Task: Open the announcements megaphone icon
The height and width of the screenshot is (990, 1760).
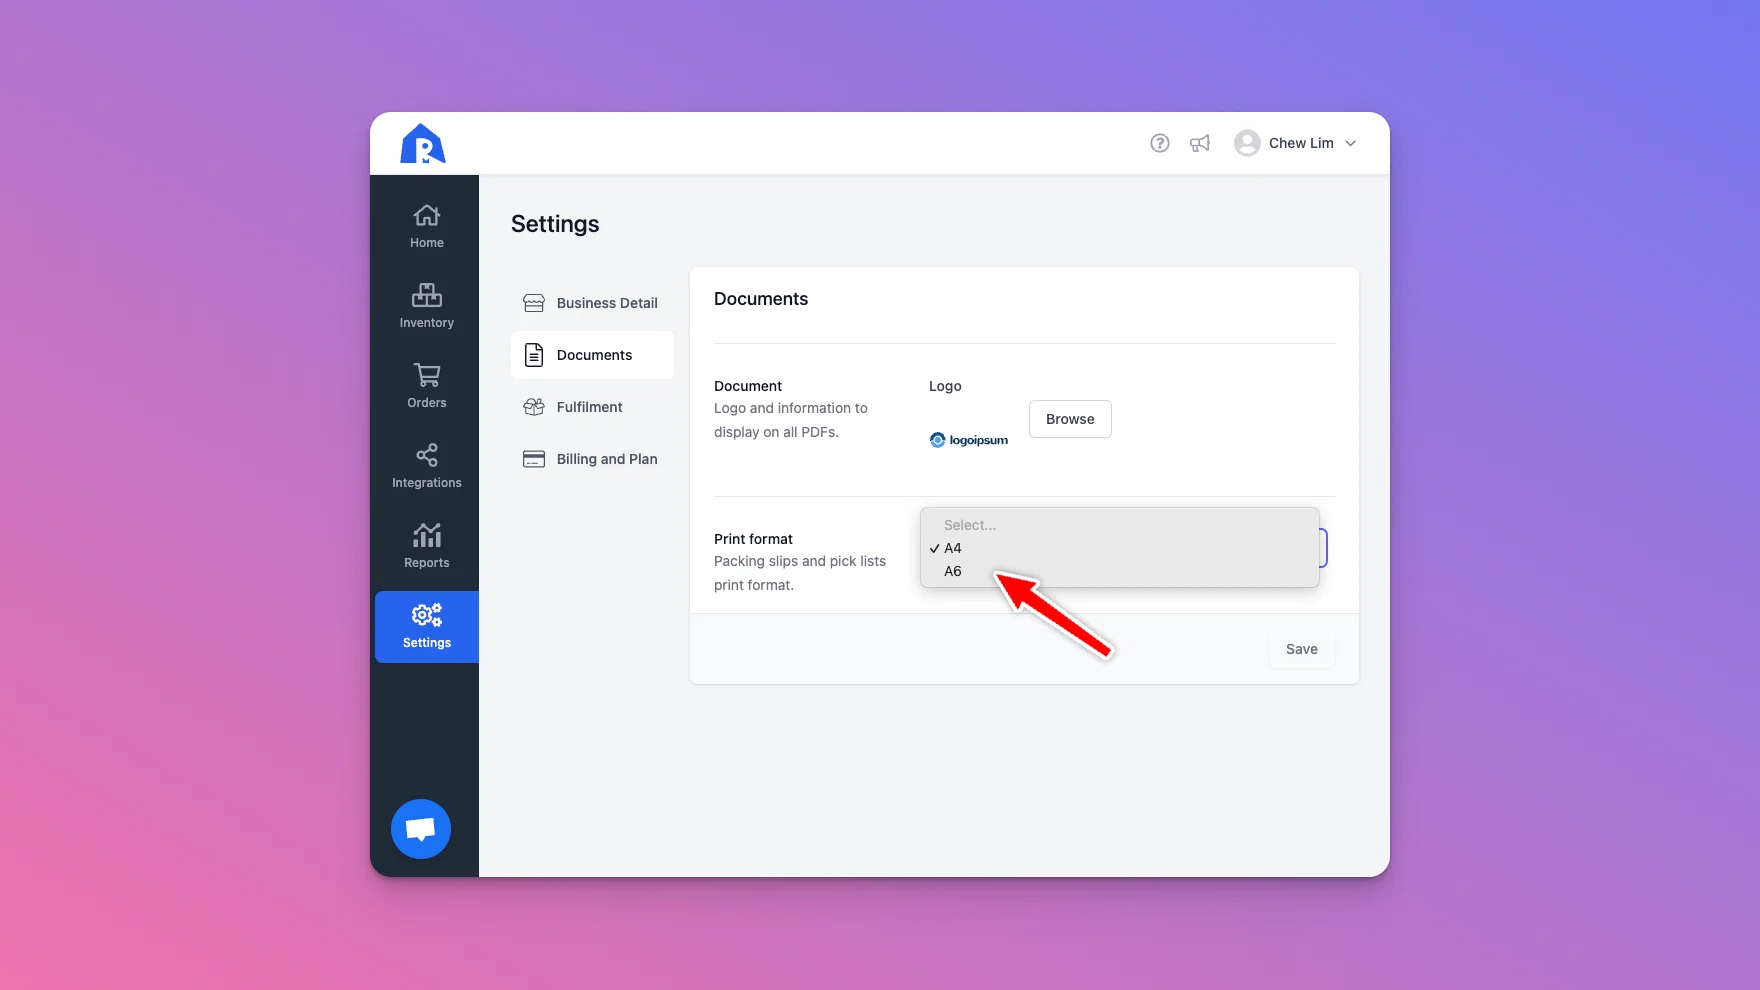Action: [1200, 143]
